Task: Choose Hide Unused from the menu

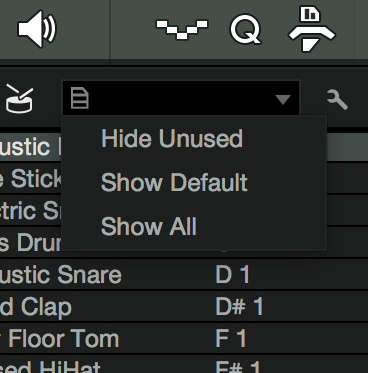Action: click(172, 138)
